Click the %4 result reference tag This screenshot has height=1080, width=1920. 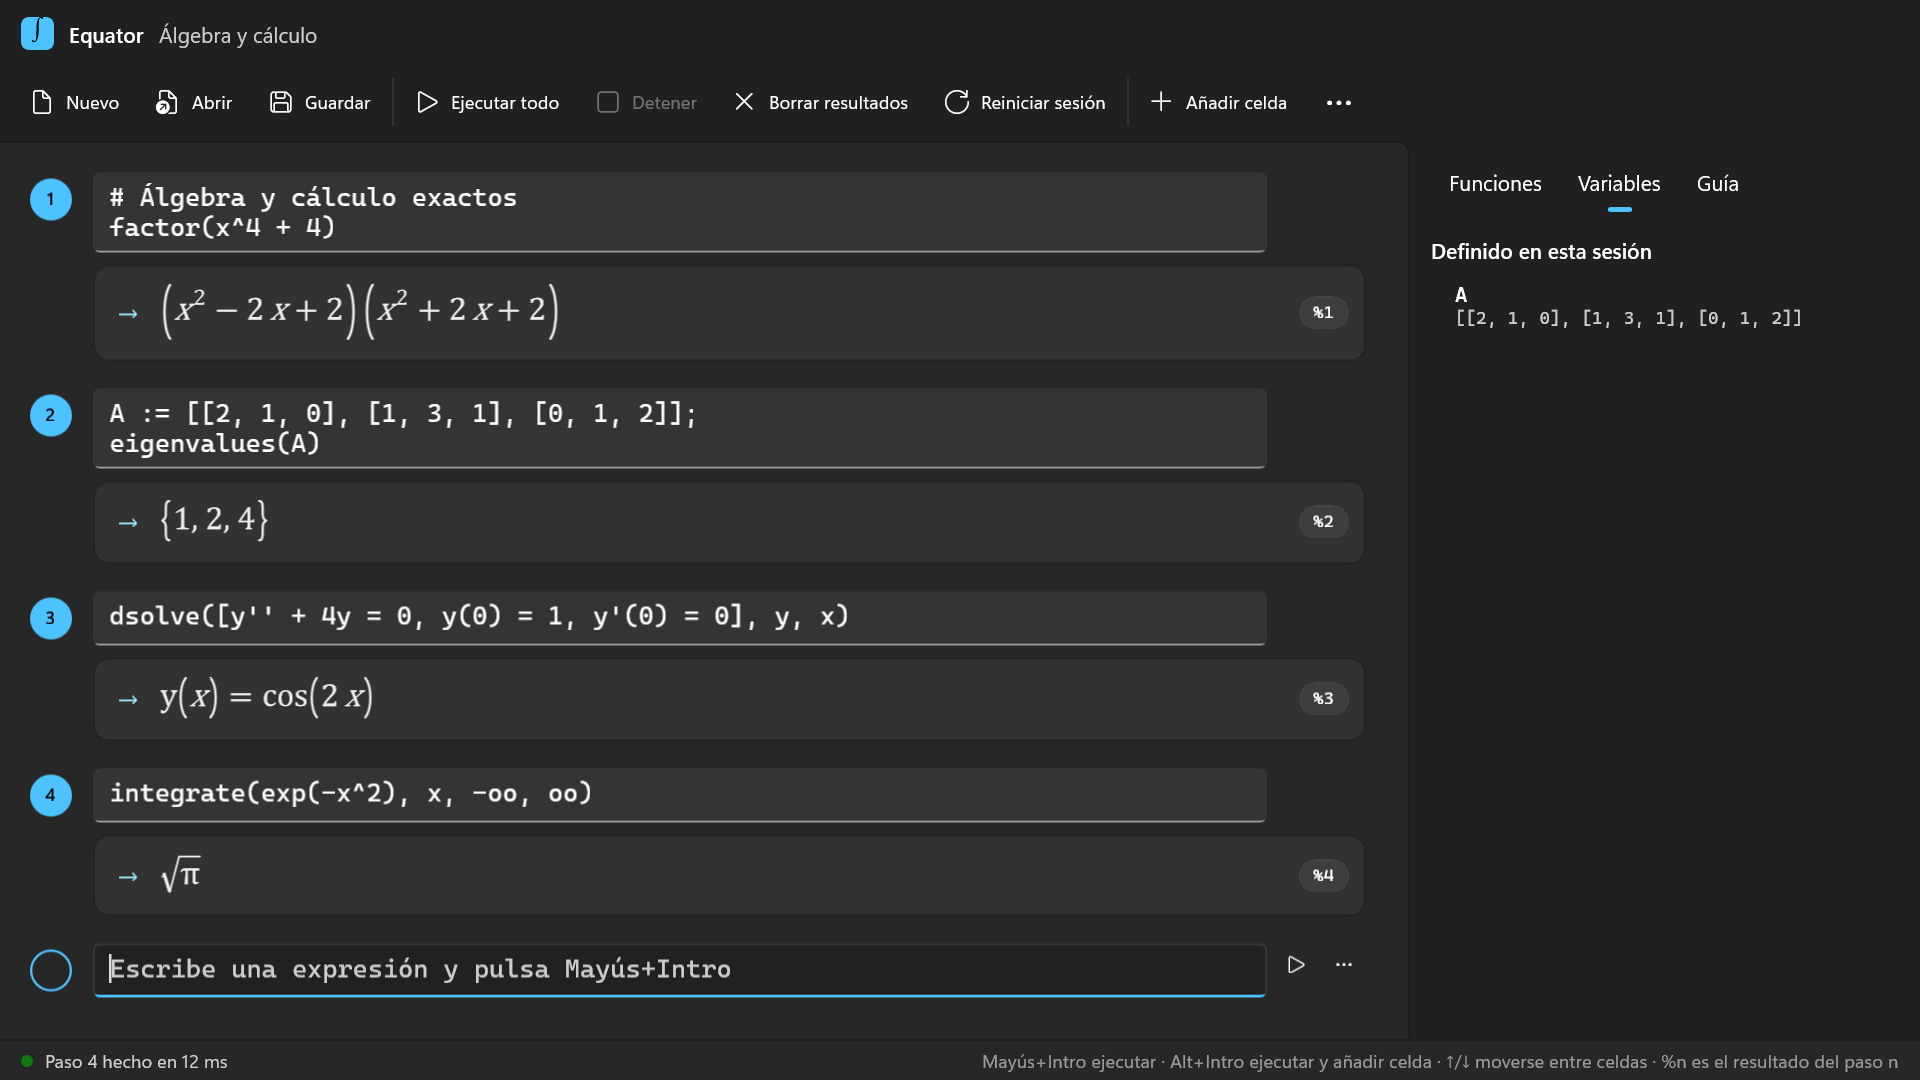1323,876
